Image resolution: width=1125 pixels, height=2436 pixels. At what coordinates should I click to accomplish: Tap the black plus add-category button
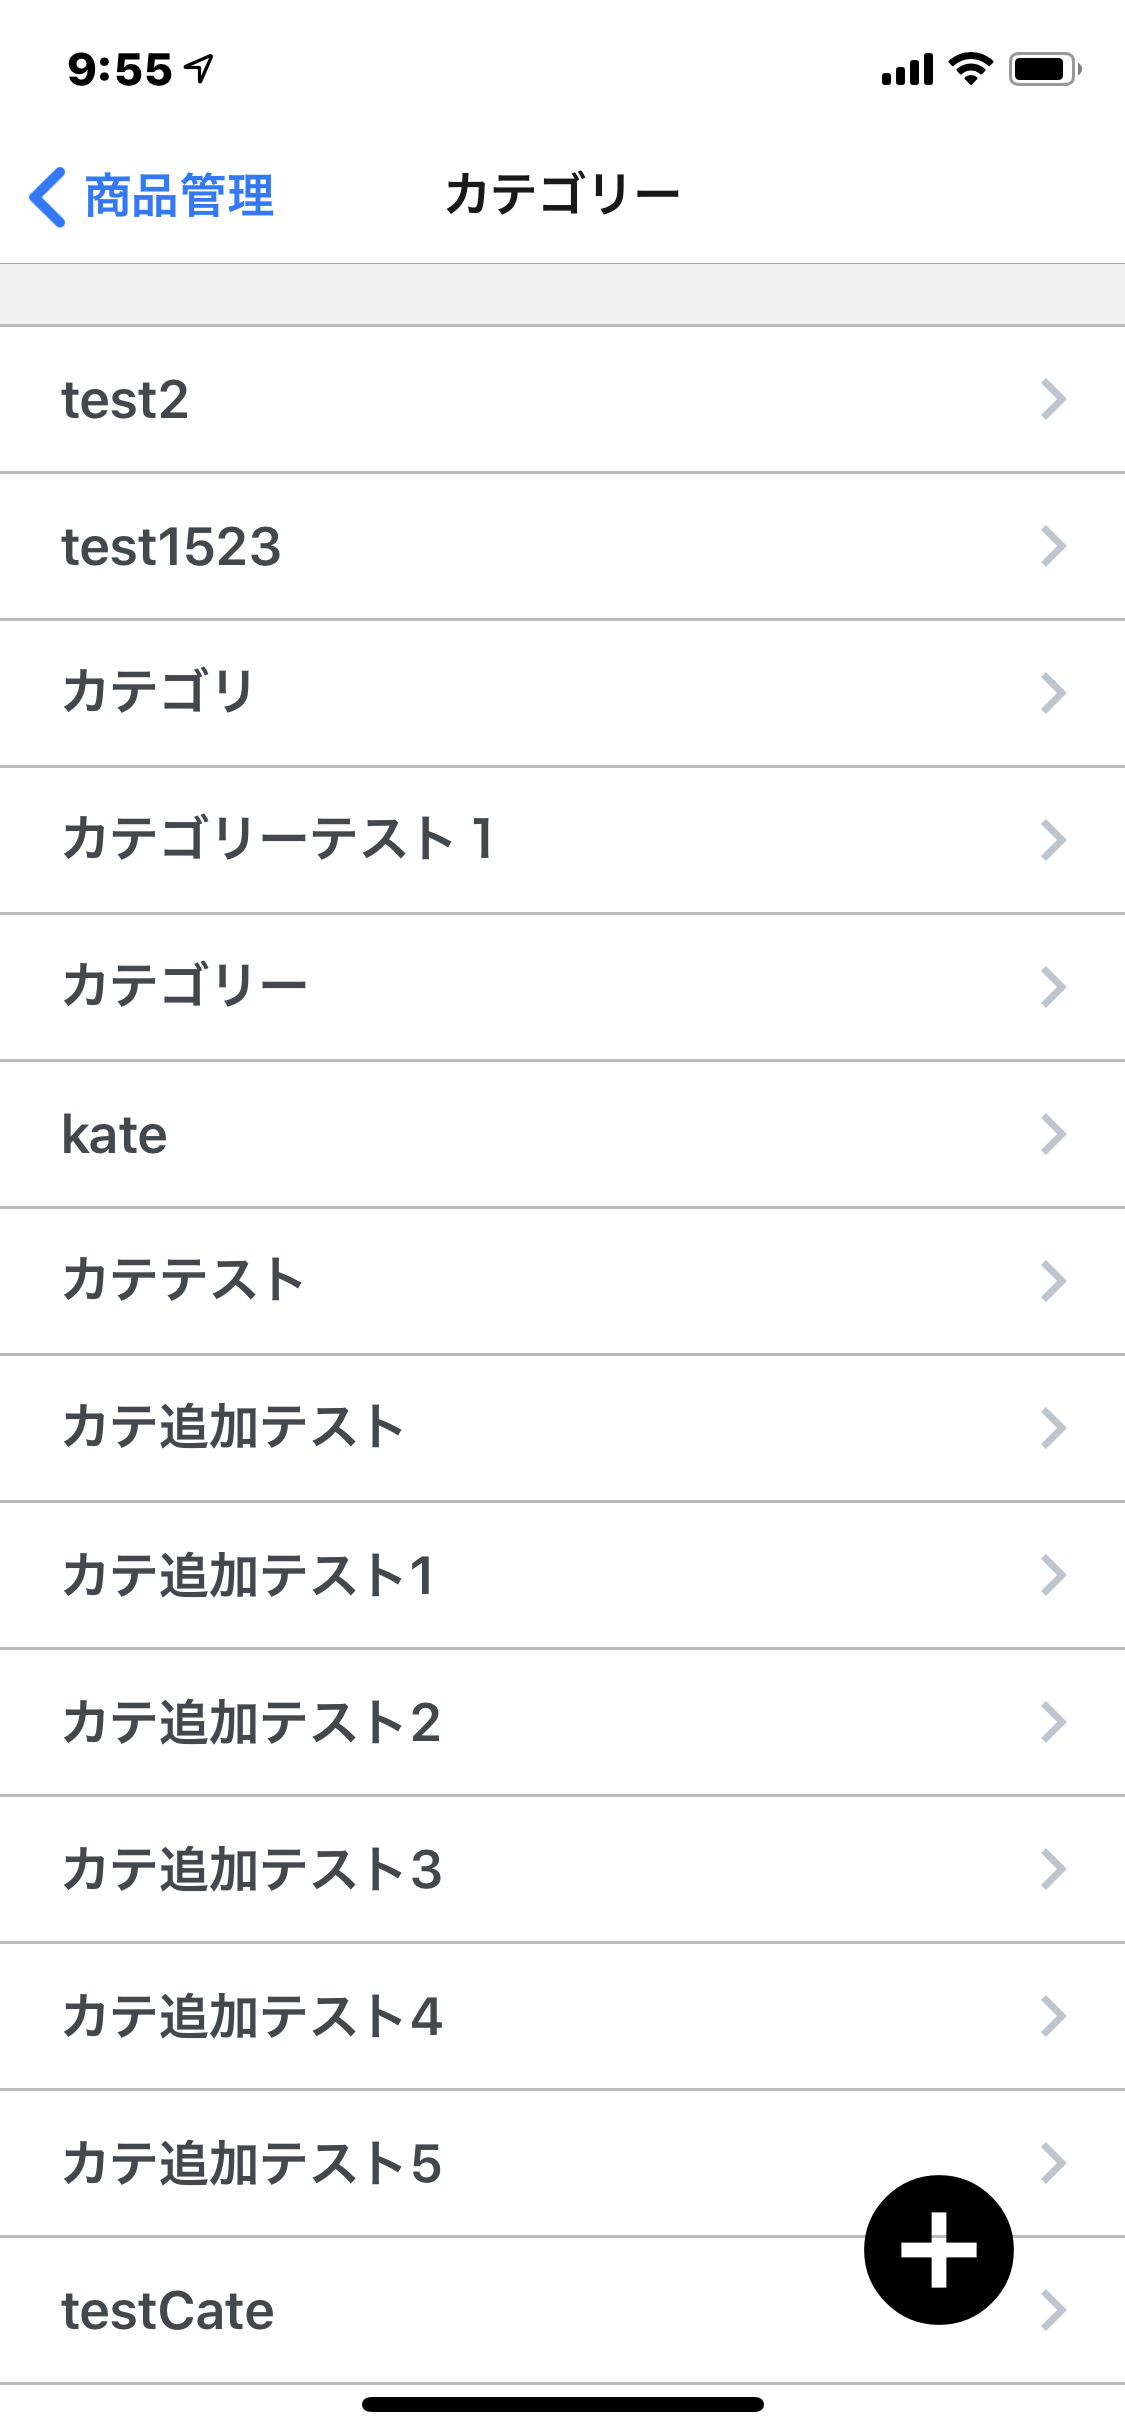click(x=938, y=2249)
